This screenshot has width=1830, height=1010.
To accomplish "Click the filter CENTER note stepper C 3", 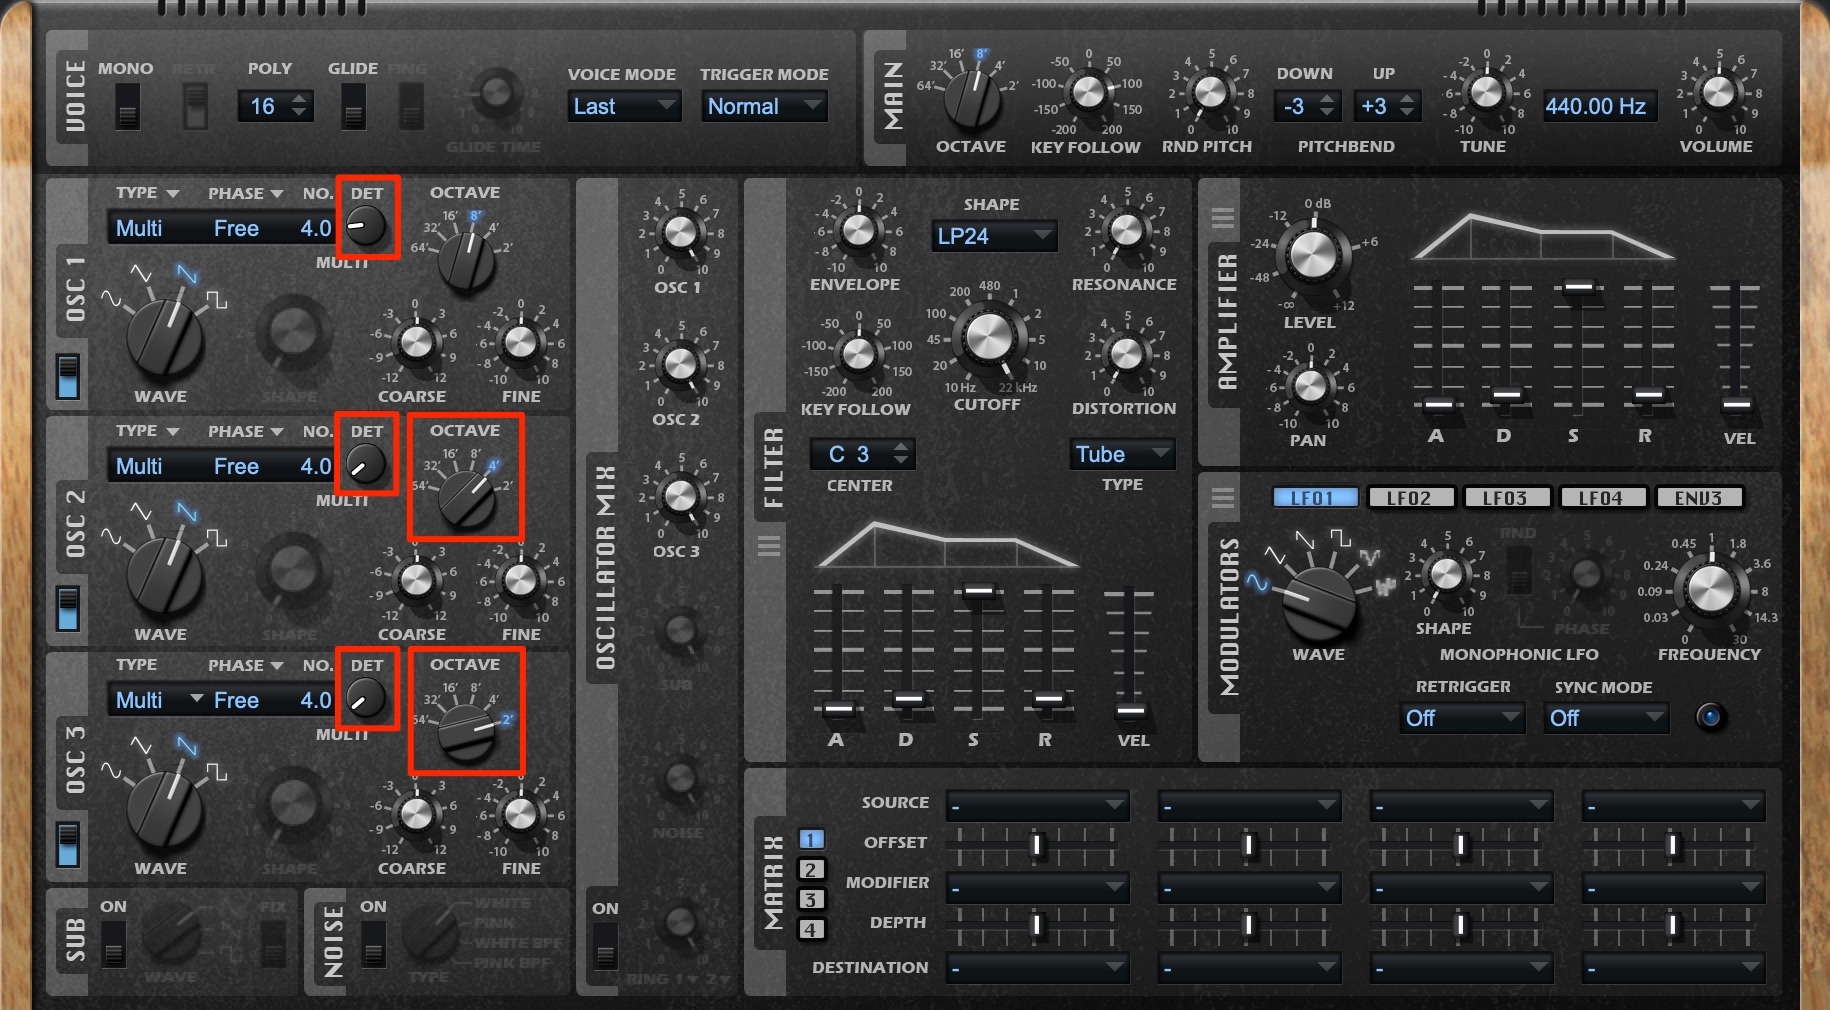I will tap(862, 454).
